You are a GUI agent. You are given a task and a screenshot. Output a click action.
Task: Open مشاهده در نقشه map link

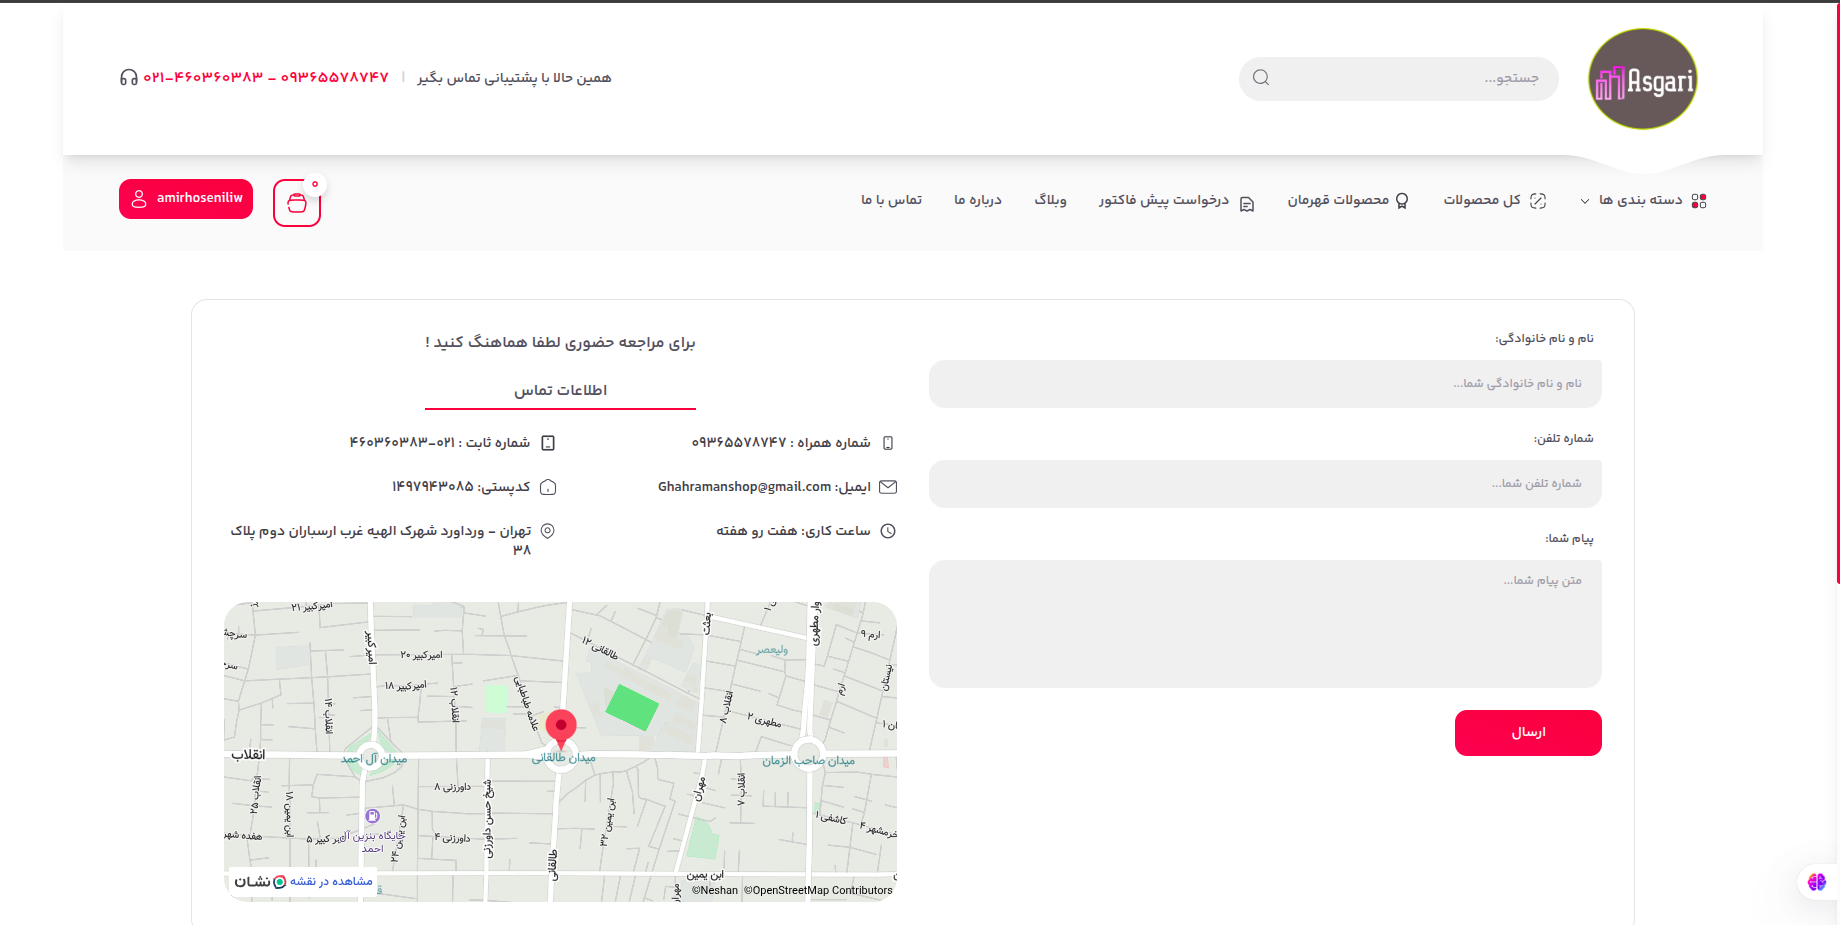point(330,881)
